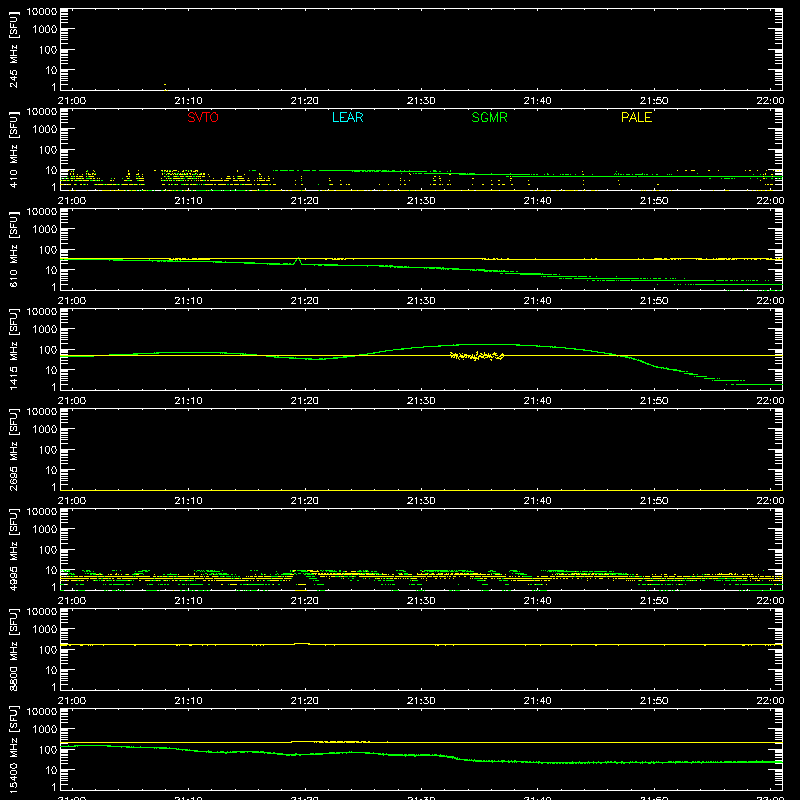
Task: Click the red SVTO station label
Action: coord(203,117)
